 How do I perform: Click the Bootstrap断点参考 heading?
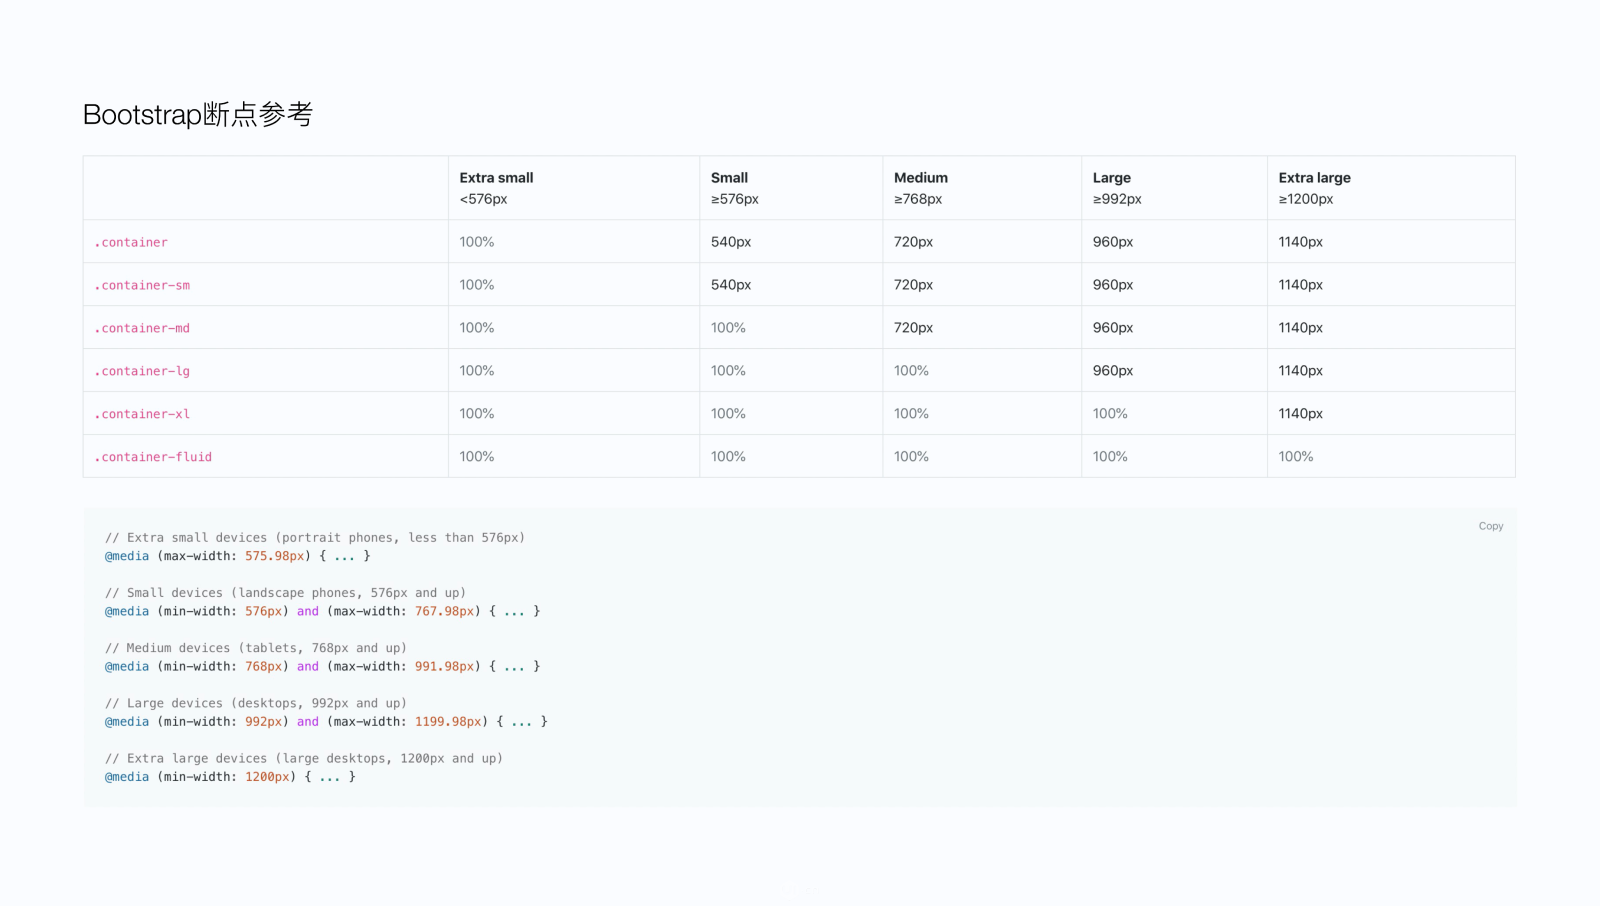[x=198, y=114]
